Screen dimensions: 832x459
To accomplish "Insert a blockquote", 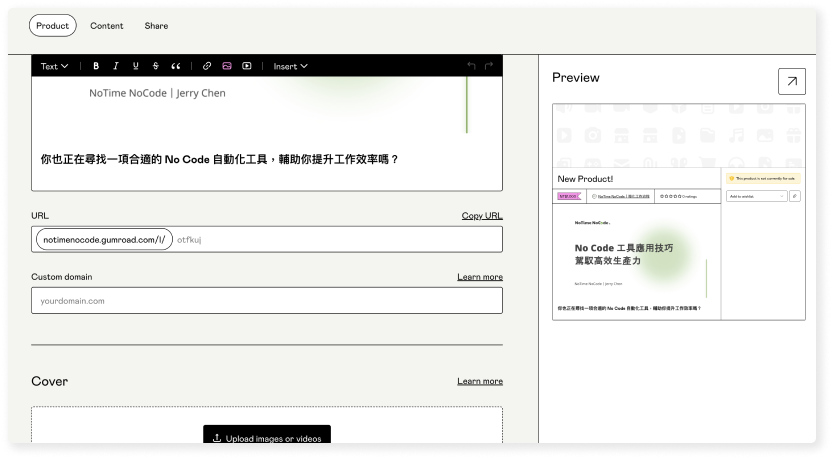I will (x=176, y=66).
